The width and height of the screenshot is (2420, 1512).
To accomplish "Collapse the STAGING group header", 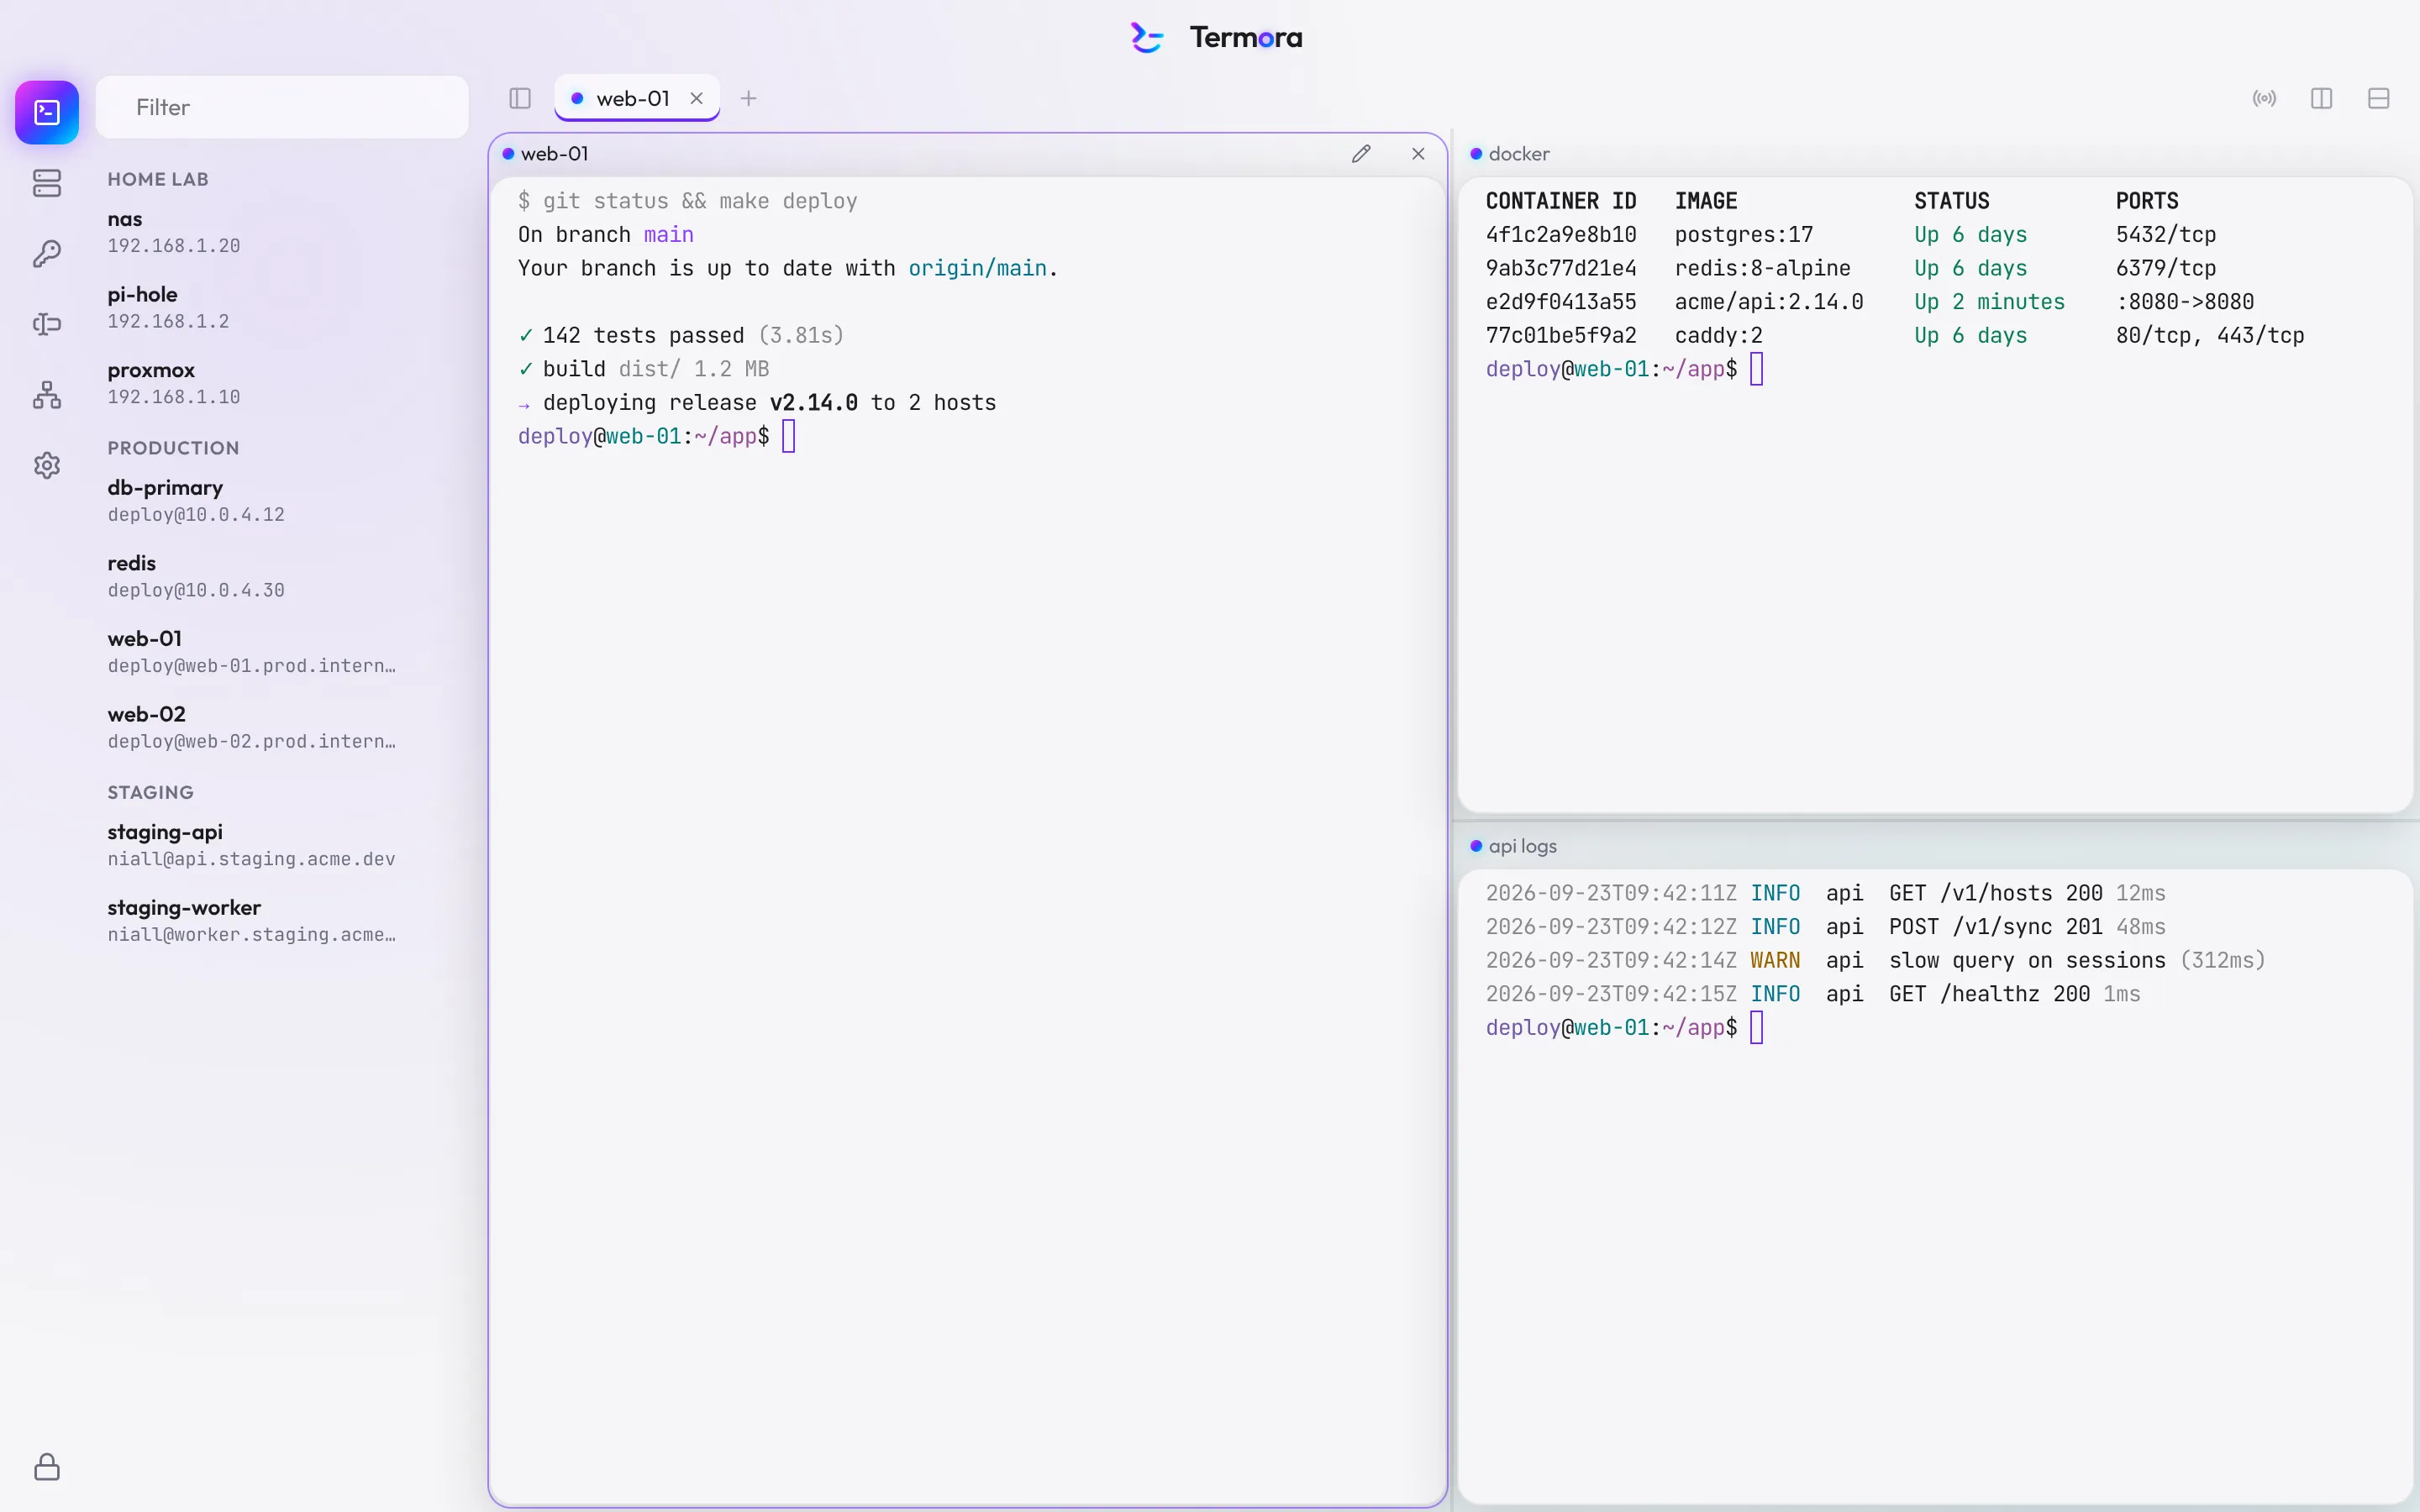I will (150, 792).
